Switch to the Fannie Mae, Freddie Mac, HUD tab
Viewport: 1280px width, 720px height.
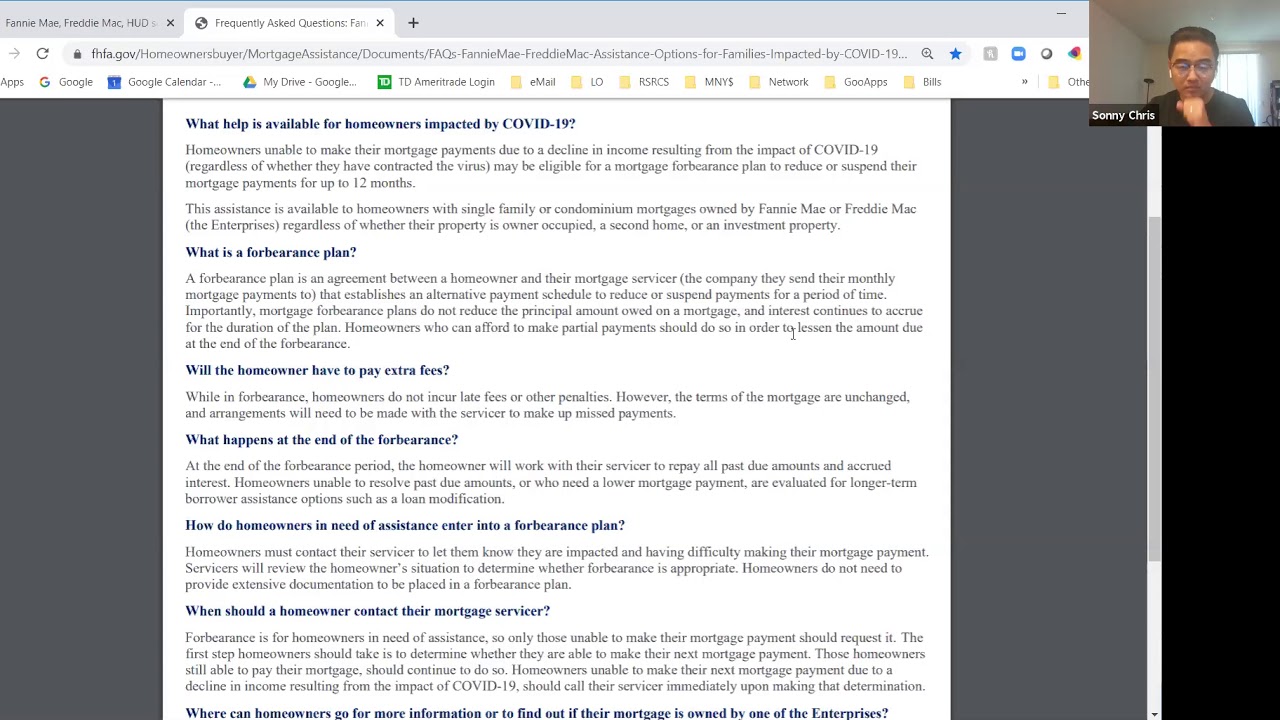(80, 22)
